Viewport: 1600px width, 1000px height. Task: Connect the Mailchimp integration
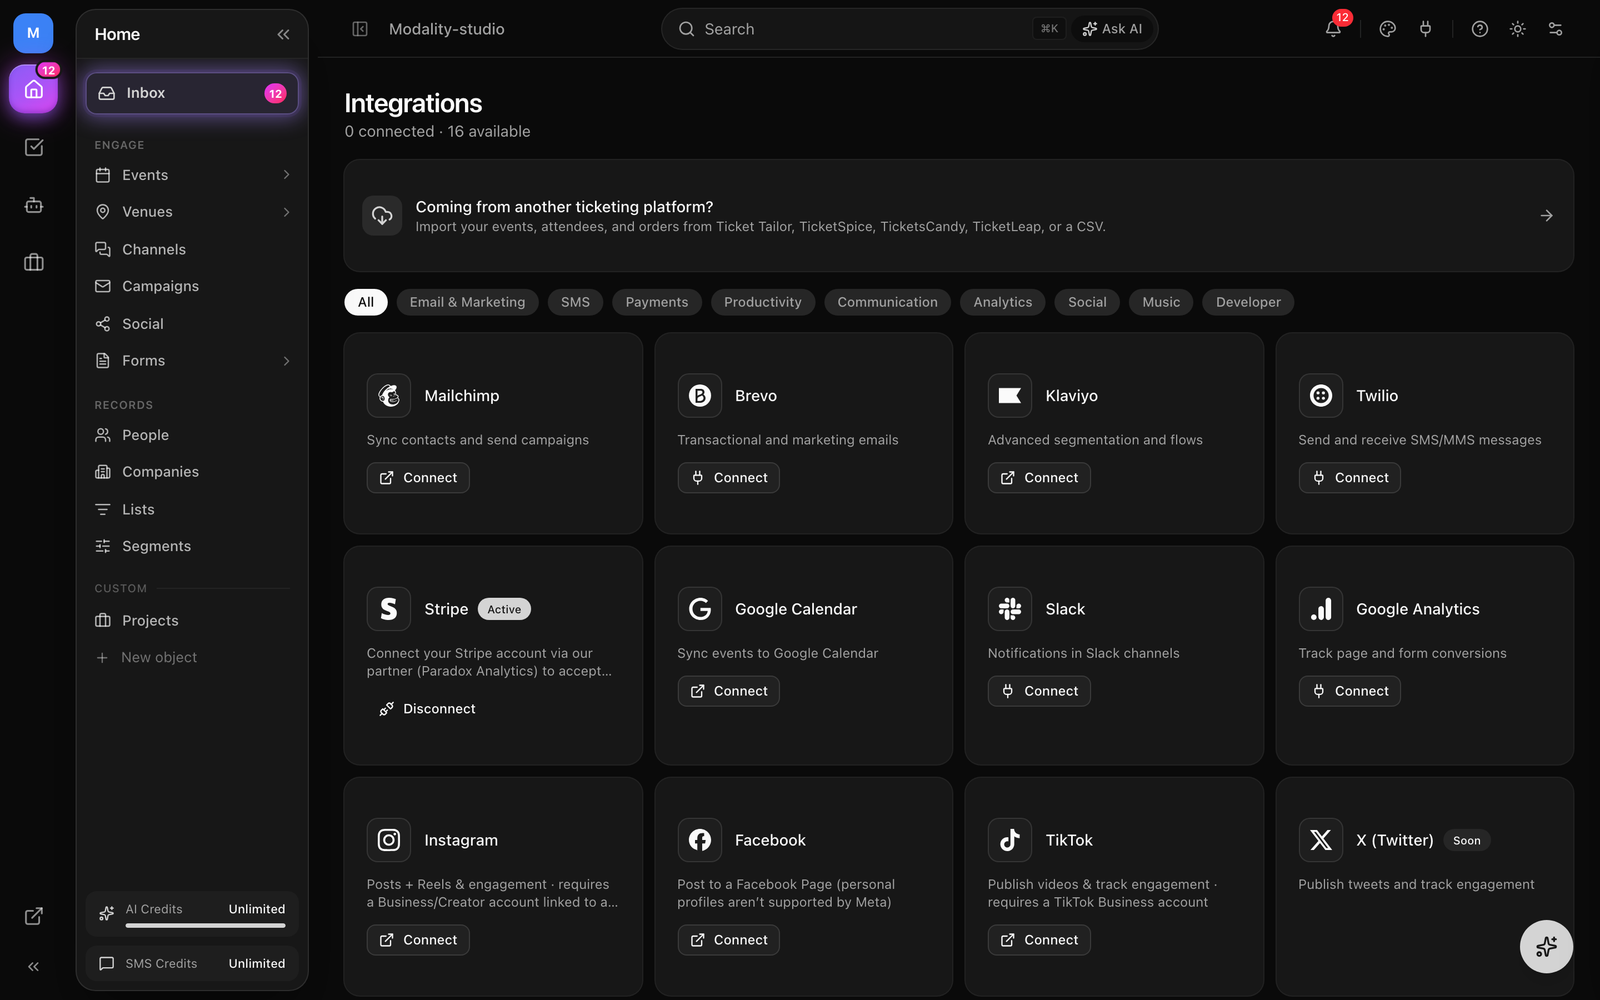click(x=418, y=478)
